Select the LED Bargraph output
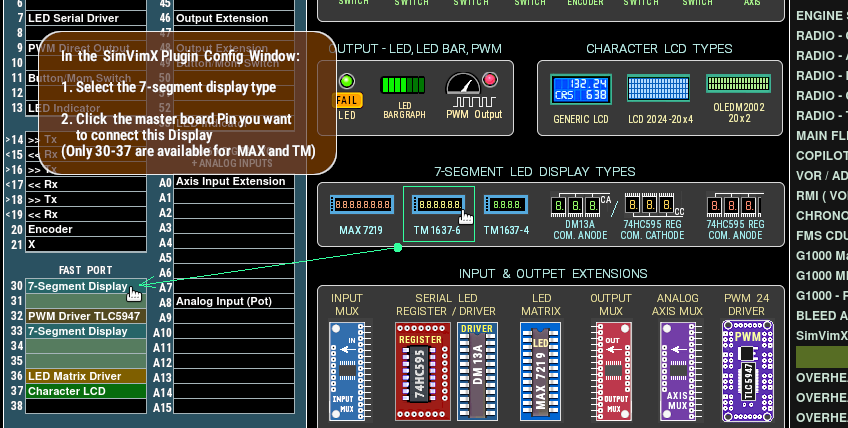 tap(404, 87)
